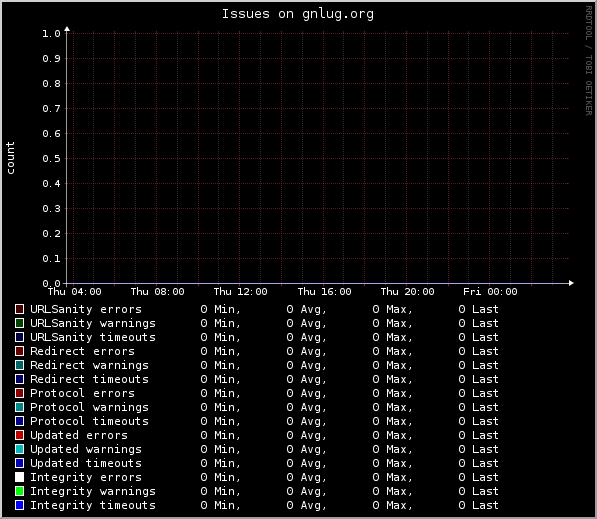Select the Redirect warnings teal swatch
This screenshot has height=519, width=597.
(x=19, y=365)
